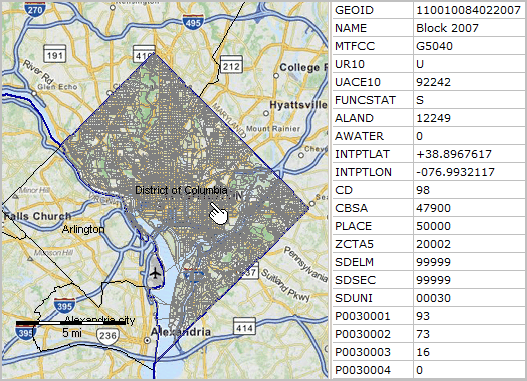Click the airport airplane icon
Image resolution: width=527 pixels, height=381 pixels.
point(155,273)
